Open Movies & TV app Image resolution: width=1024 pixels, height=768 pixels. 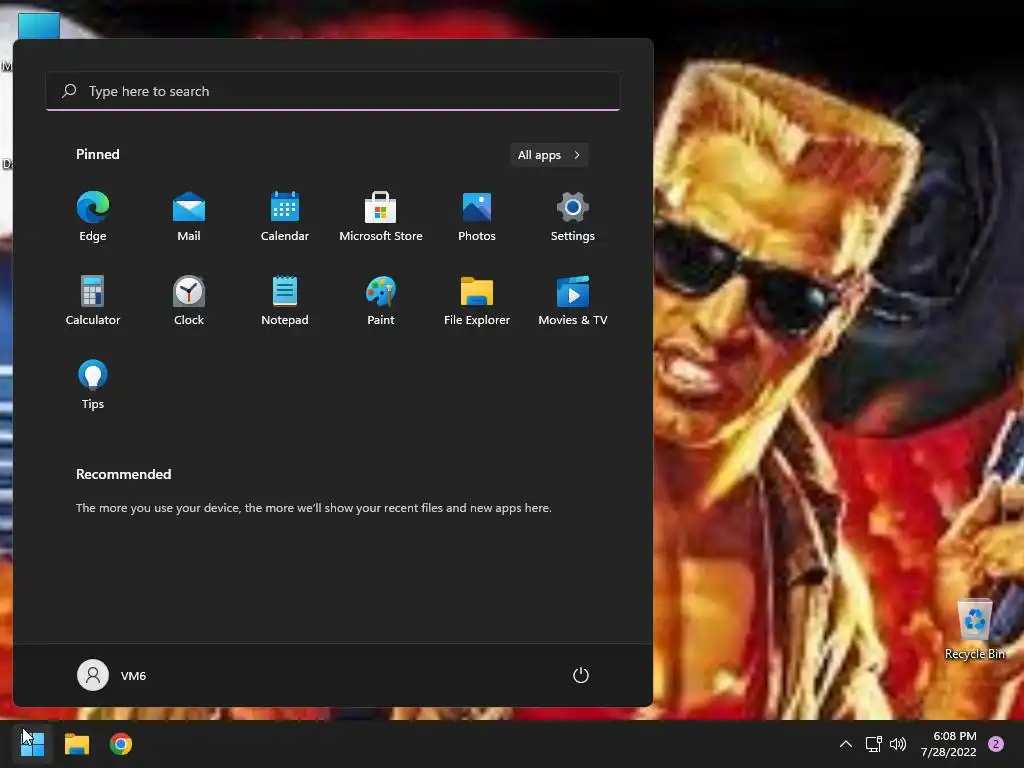(573, 300)
